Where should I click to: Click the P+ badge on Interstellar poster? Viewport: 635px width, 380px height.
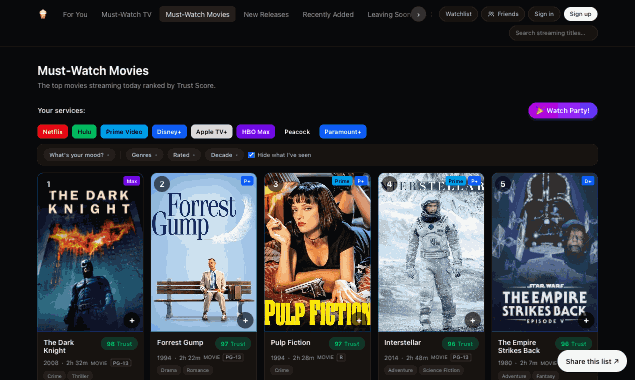click(x=474, y=181)
